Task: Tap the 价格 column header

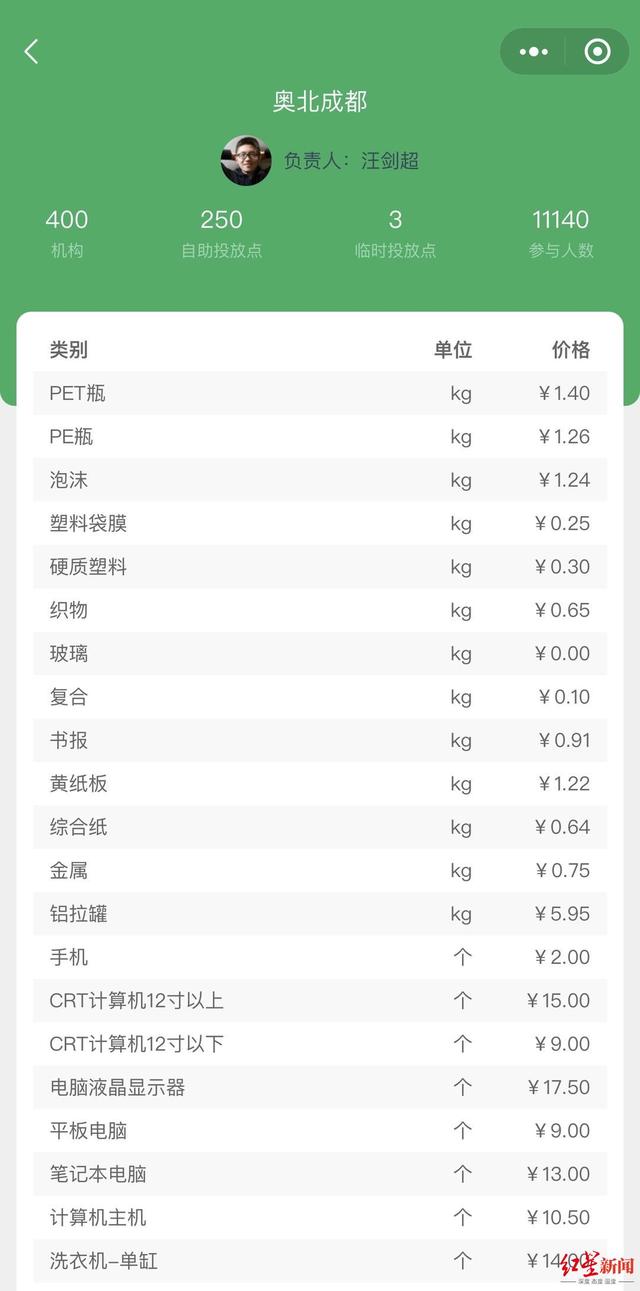Action: (571, 350)
